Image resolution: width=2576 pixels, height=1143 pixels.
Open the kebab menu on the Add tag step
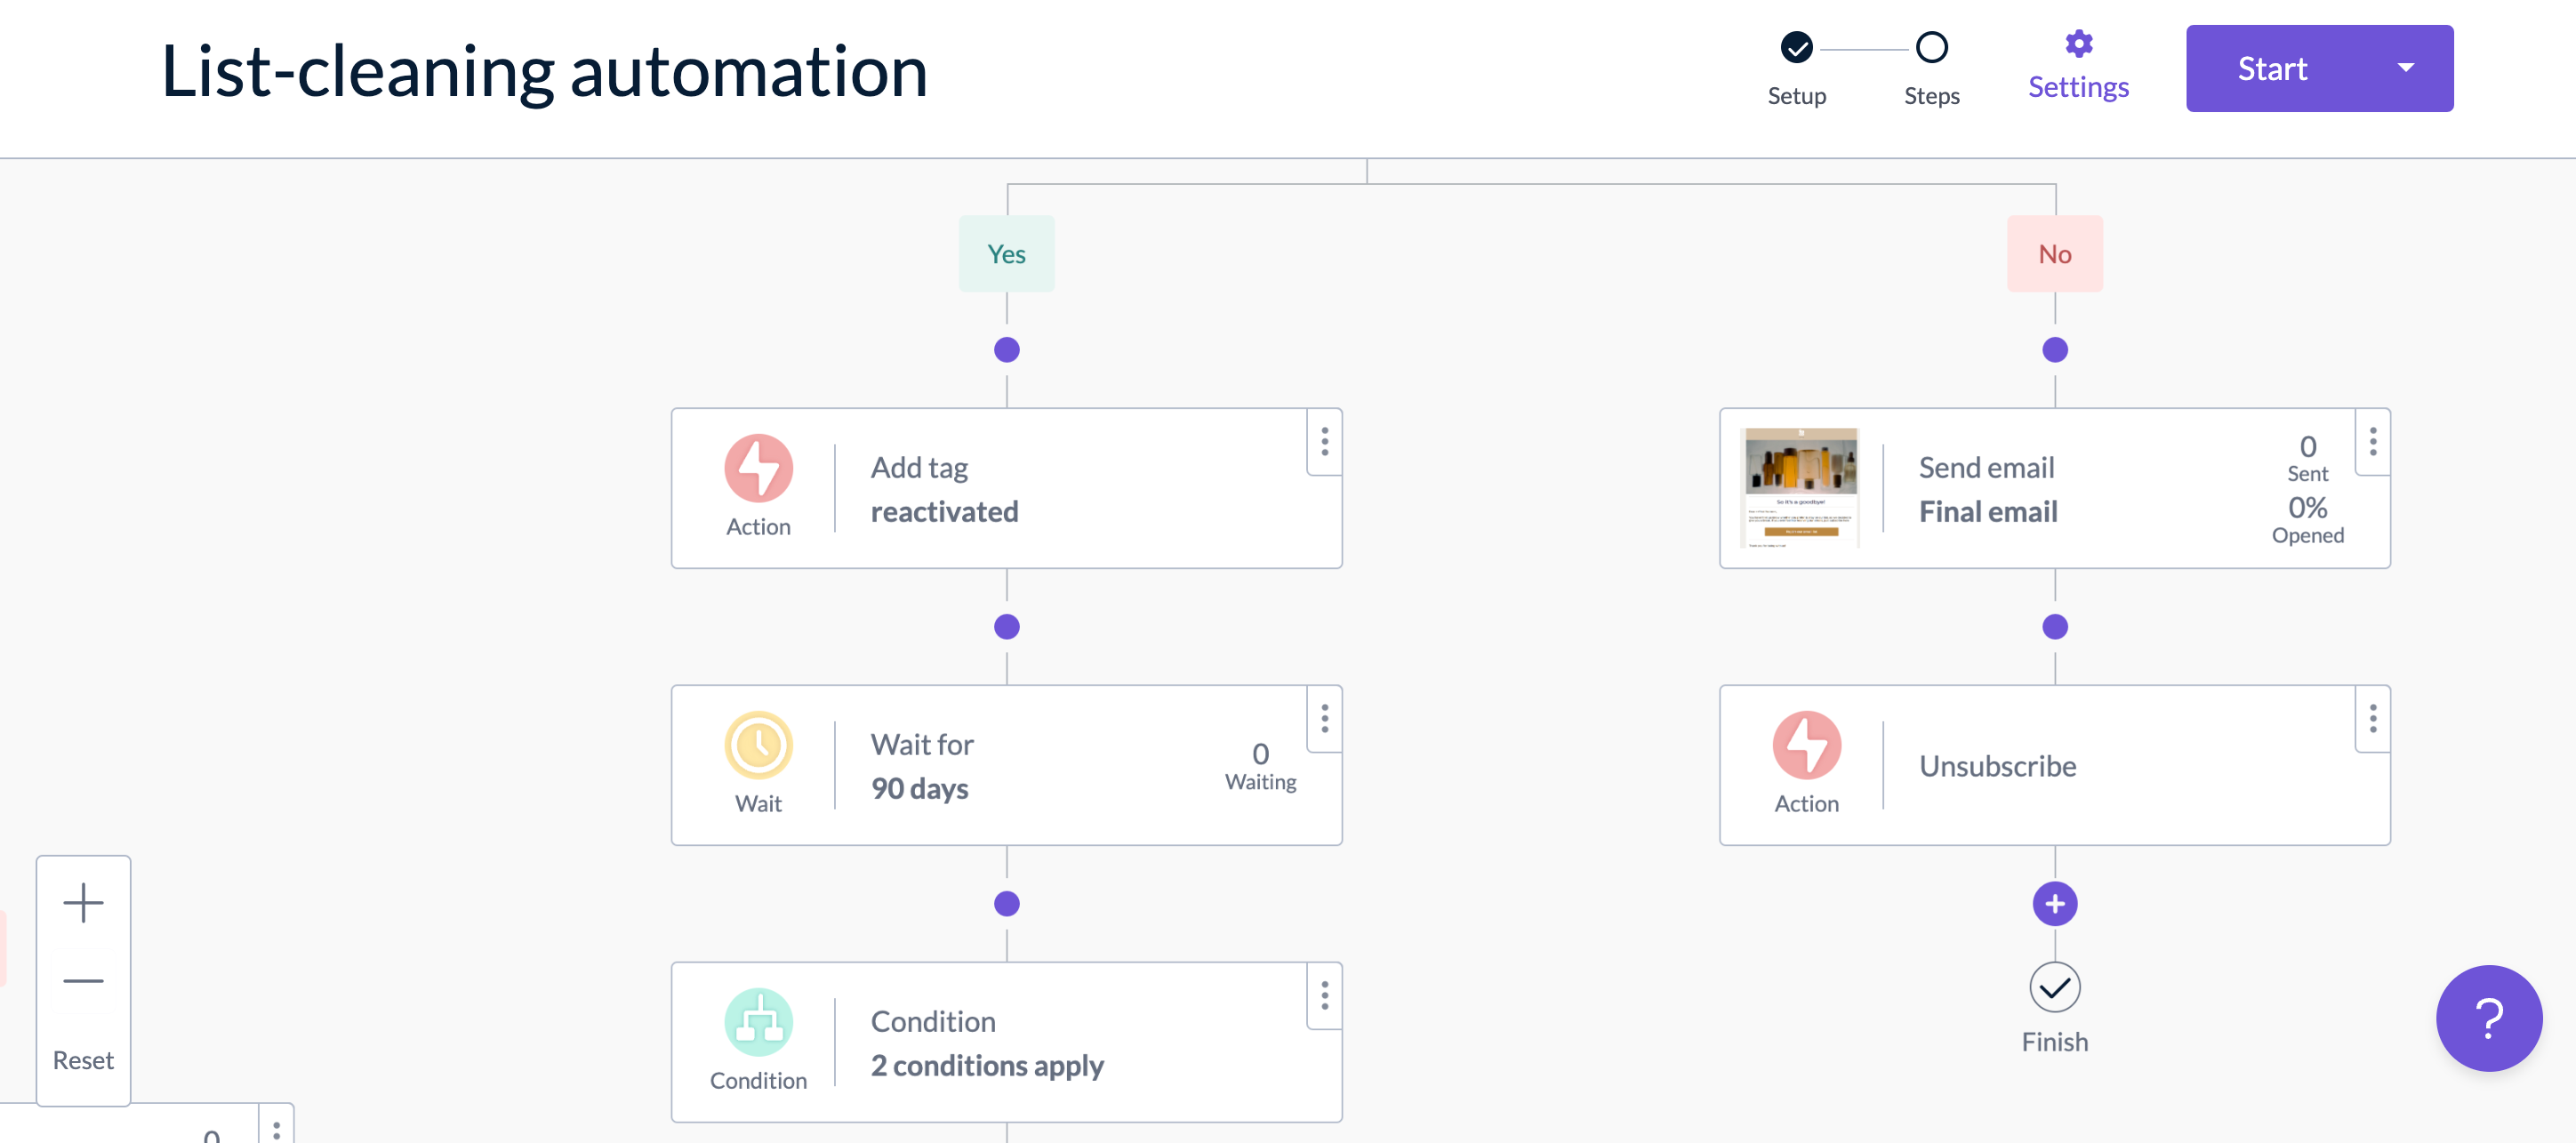coord(1323,441)
